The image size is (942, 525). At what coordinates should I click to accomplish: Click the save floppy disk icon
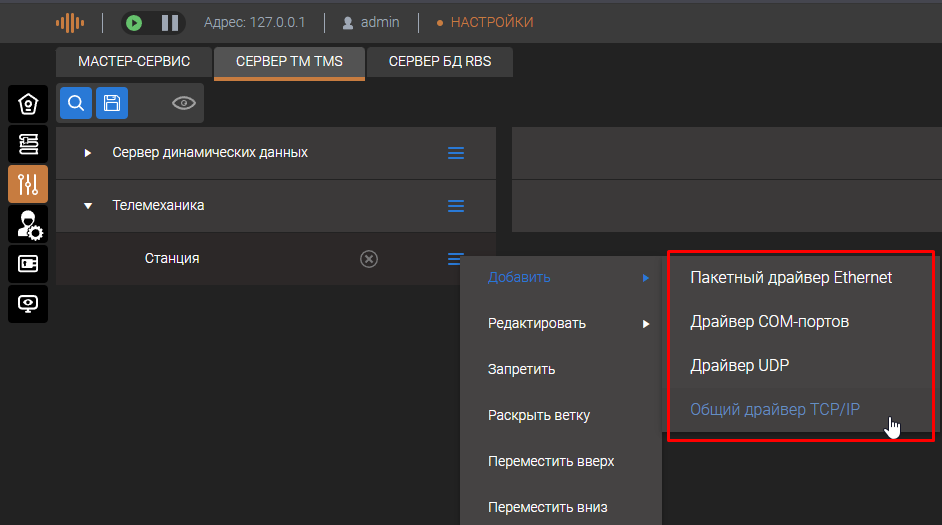pyautogui.click(x=112, y=103)
